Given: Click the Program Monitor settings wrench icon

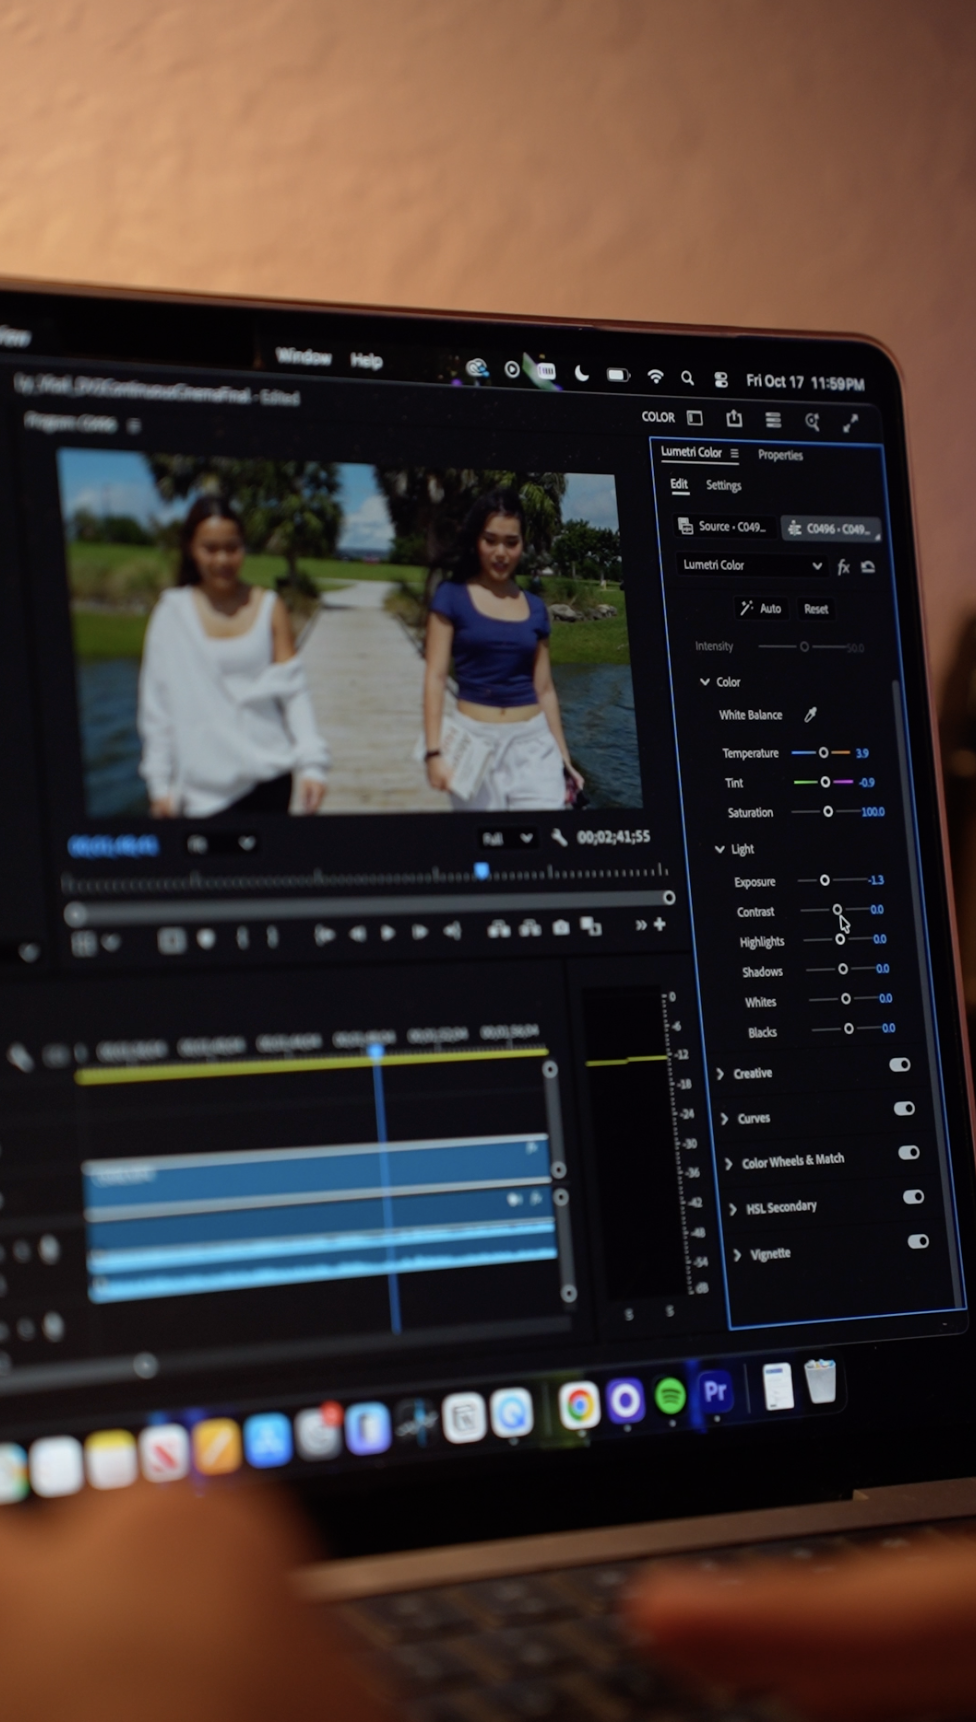Looking at the screenshot, I should point(559,837).
